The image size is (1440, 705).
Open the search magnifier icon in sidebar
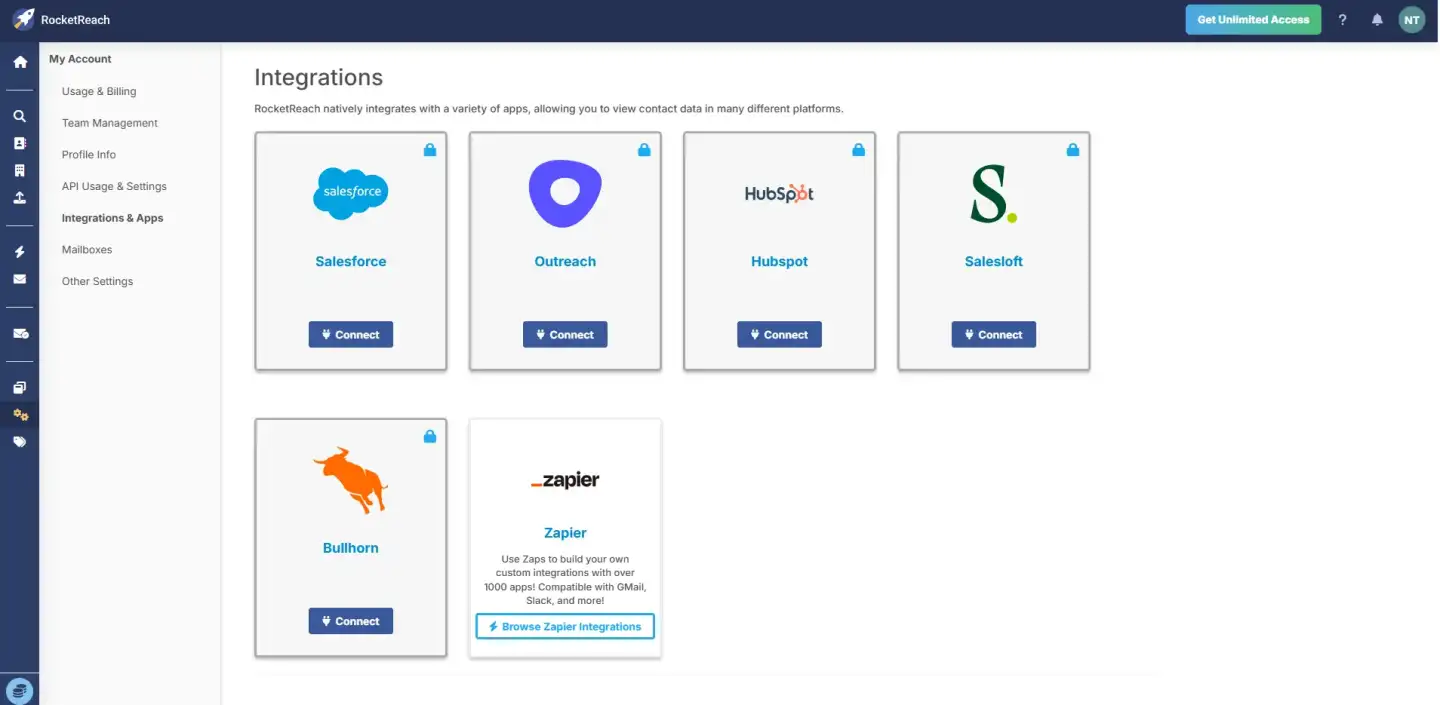coord(19,116)
